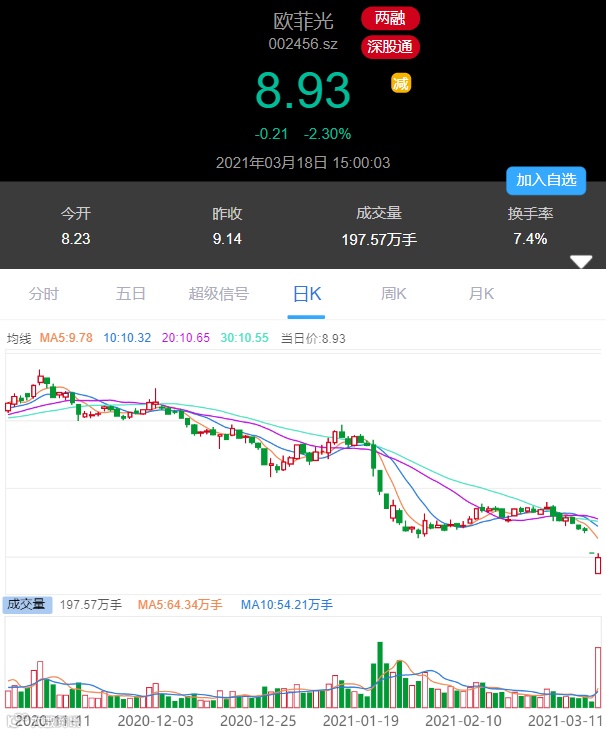
Task: Click the -2.30% change percentage
Action: pyautogui.click(x=328, y=134)
